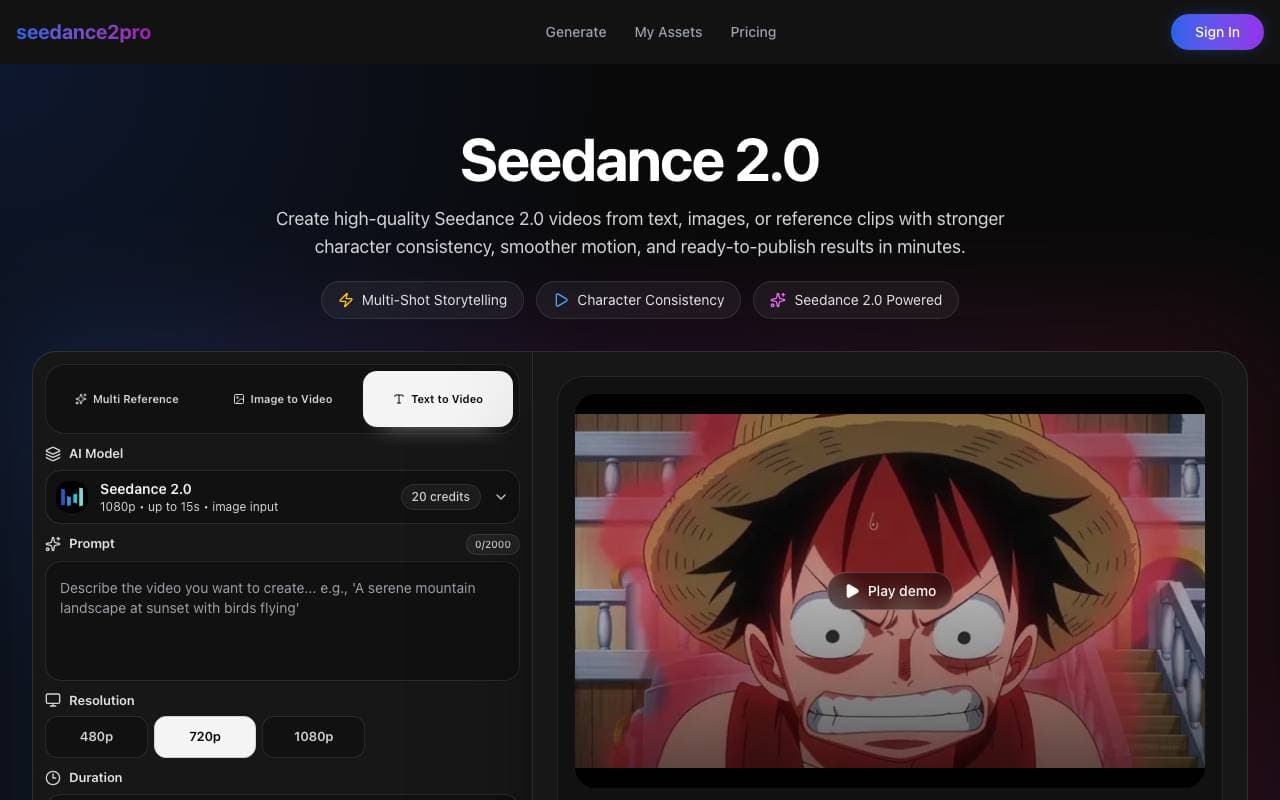Click the play triangle icon in Character Consistency badge
Viewport: 1280px width, 800px height.
(x=561, y=300)
